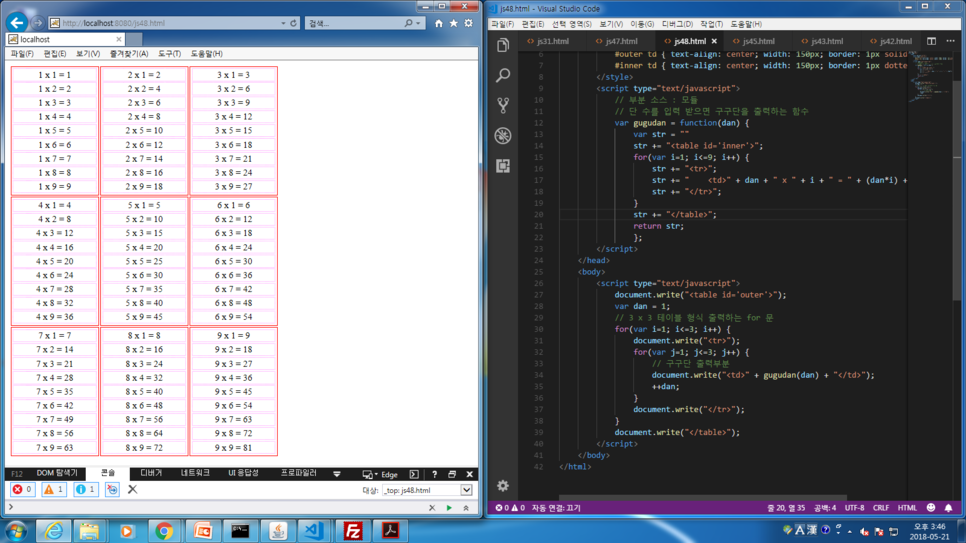Open the browser Tools gear icon

pos(468,23)
